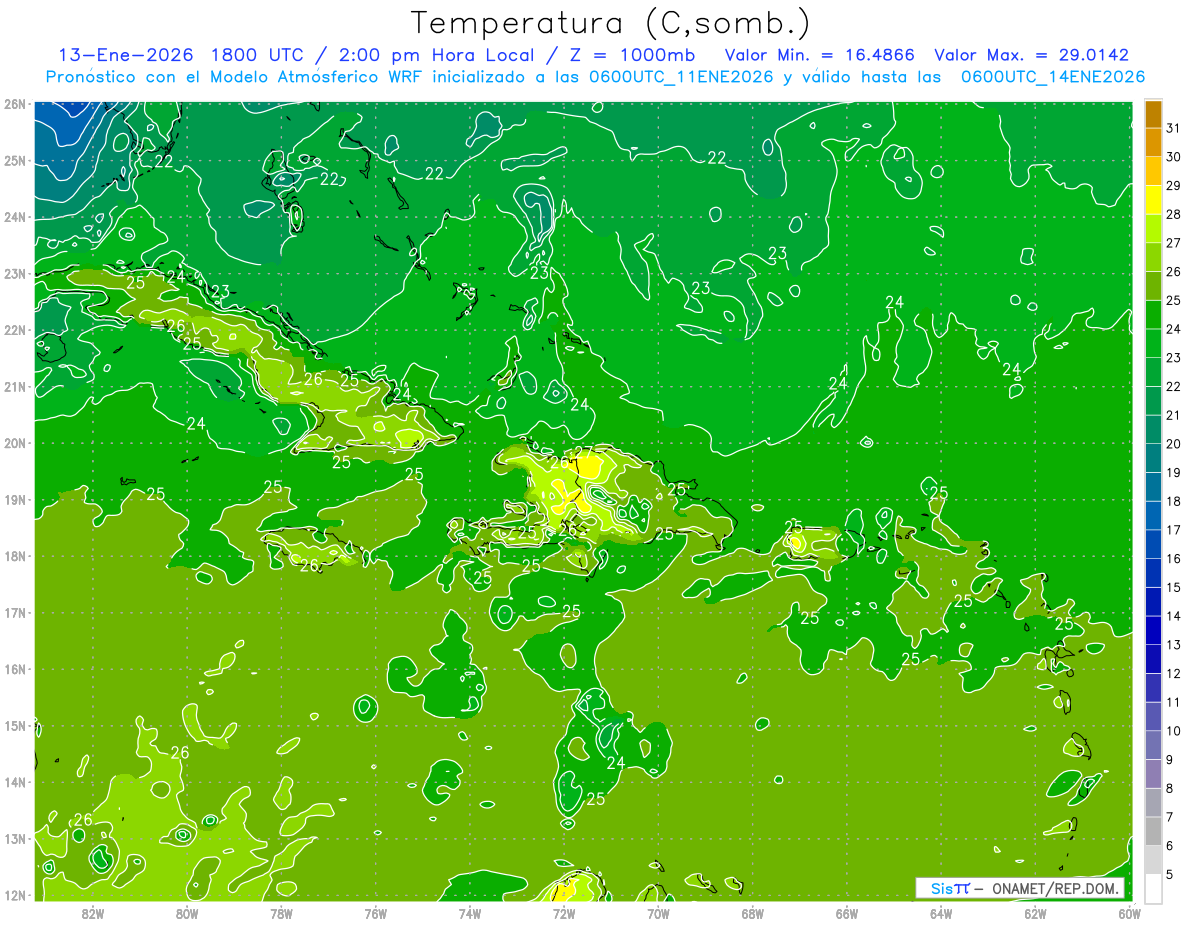The image size is (1200, 927).
Task: Click the '21N' latitude axis label
Action: (x=14, y=386)
